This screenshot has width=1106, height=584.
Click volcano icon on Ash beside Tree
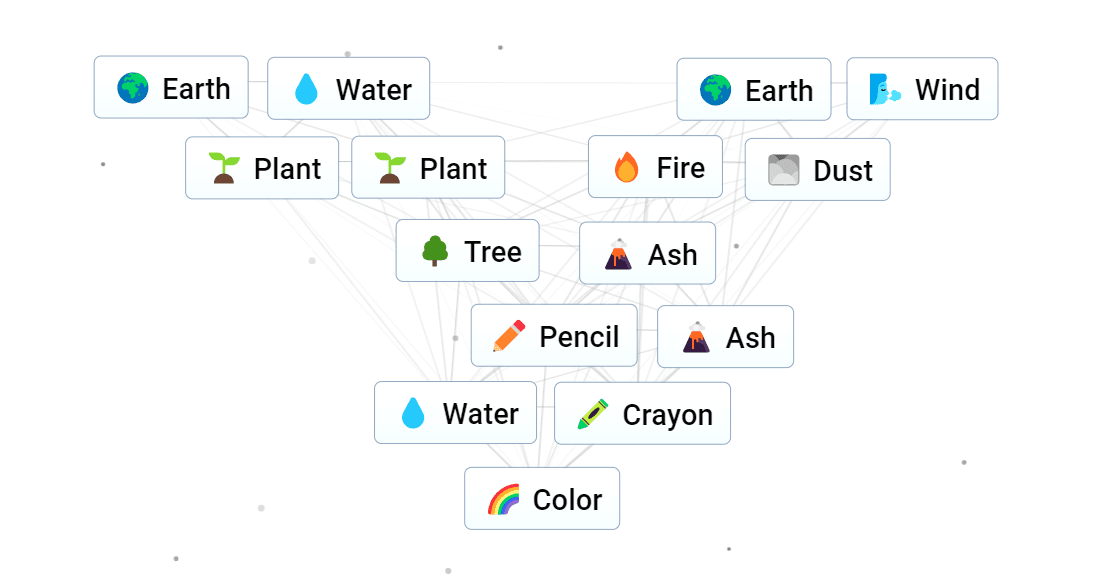[618, 254]
